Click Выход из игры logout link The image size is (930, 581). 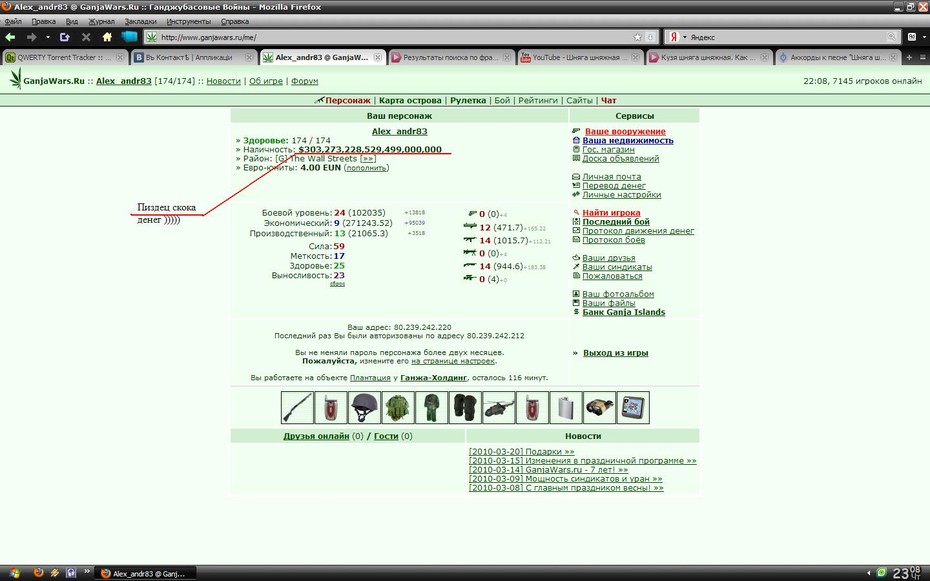click(x=616, y=353)
